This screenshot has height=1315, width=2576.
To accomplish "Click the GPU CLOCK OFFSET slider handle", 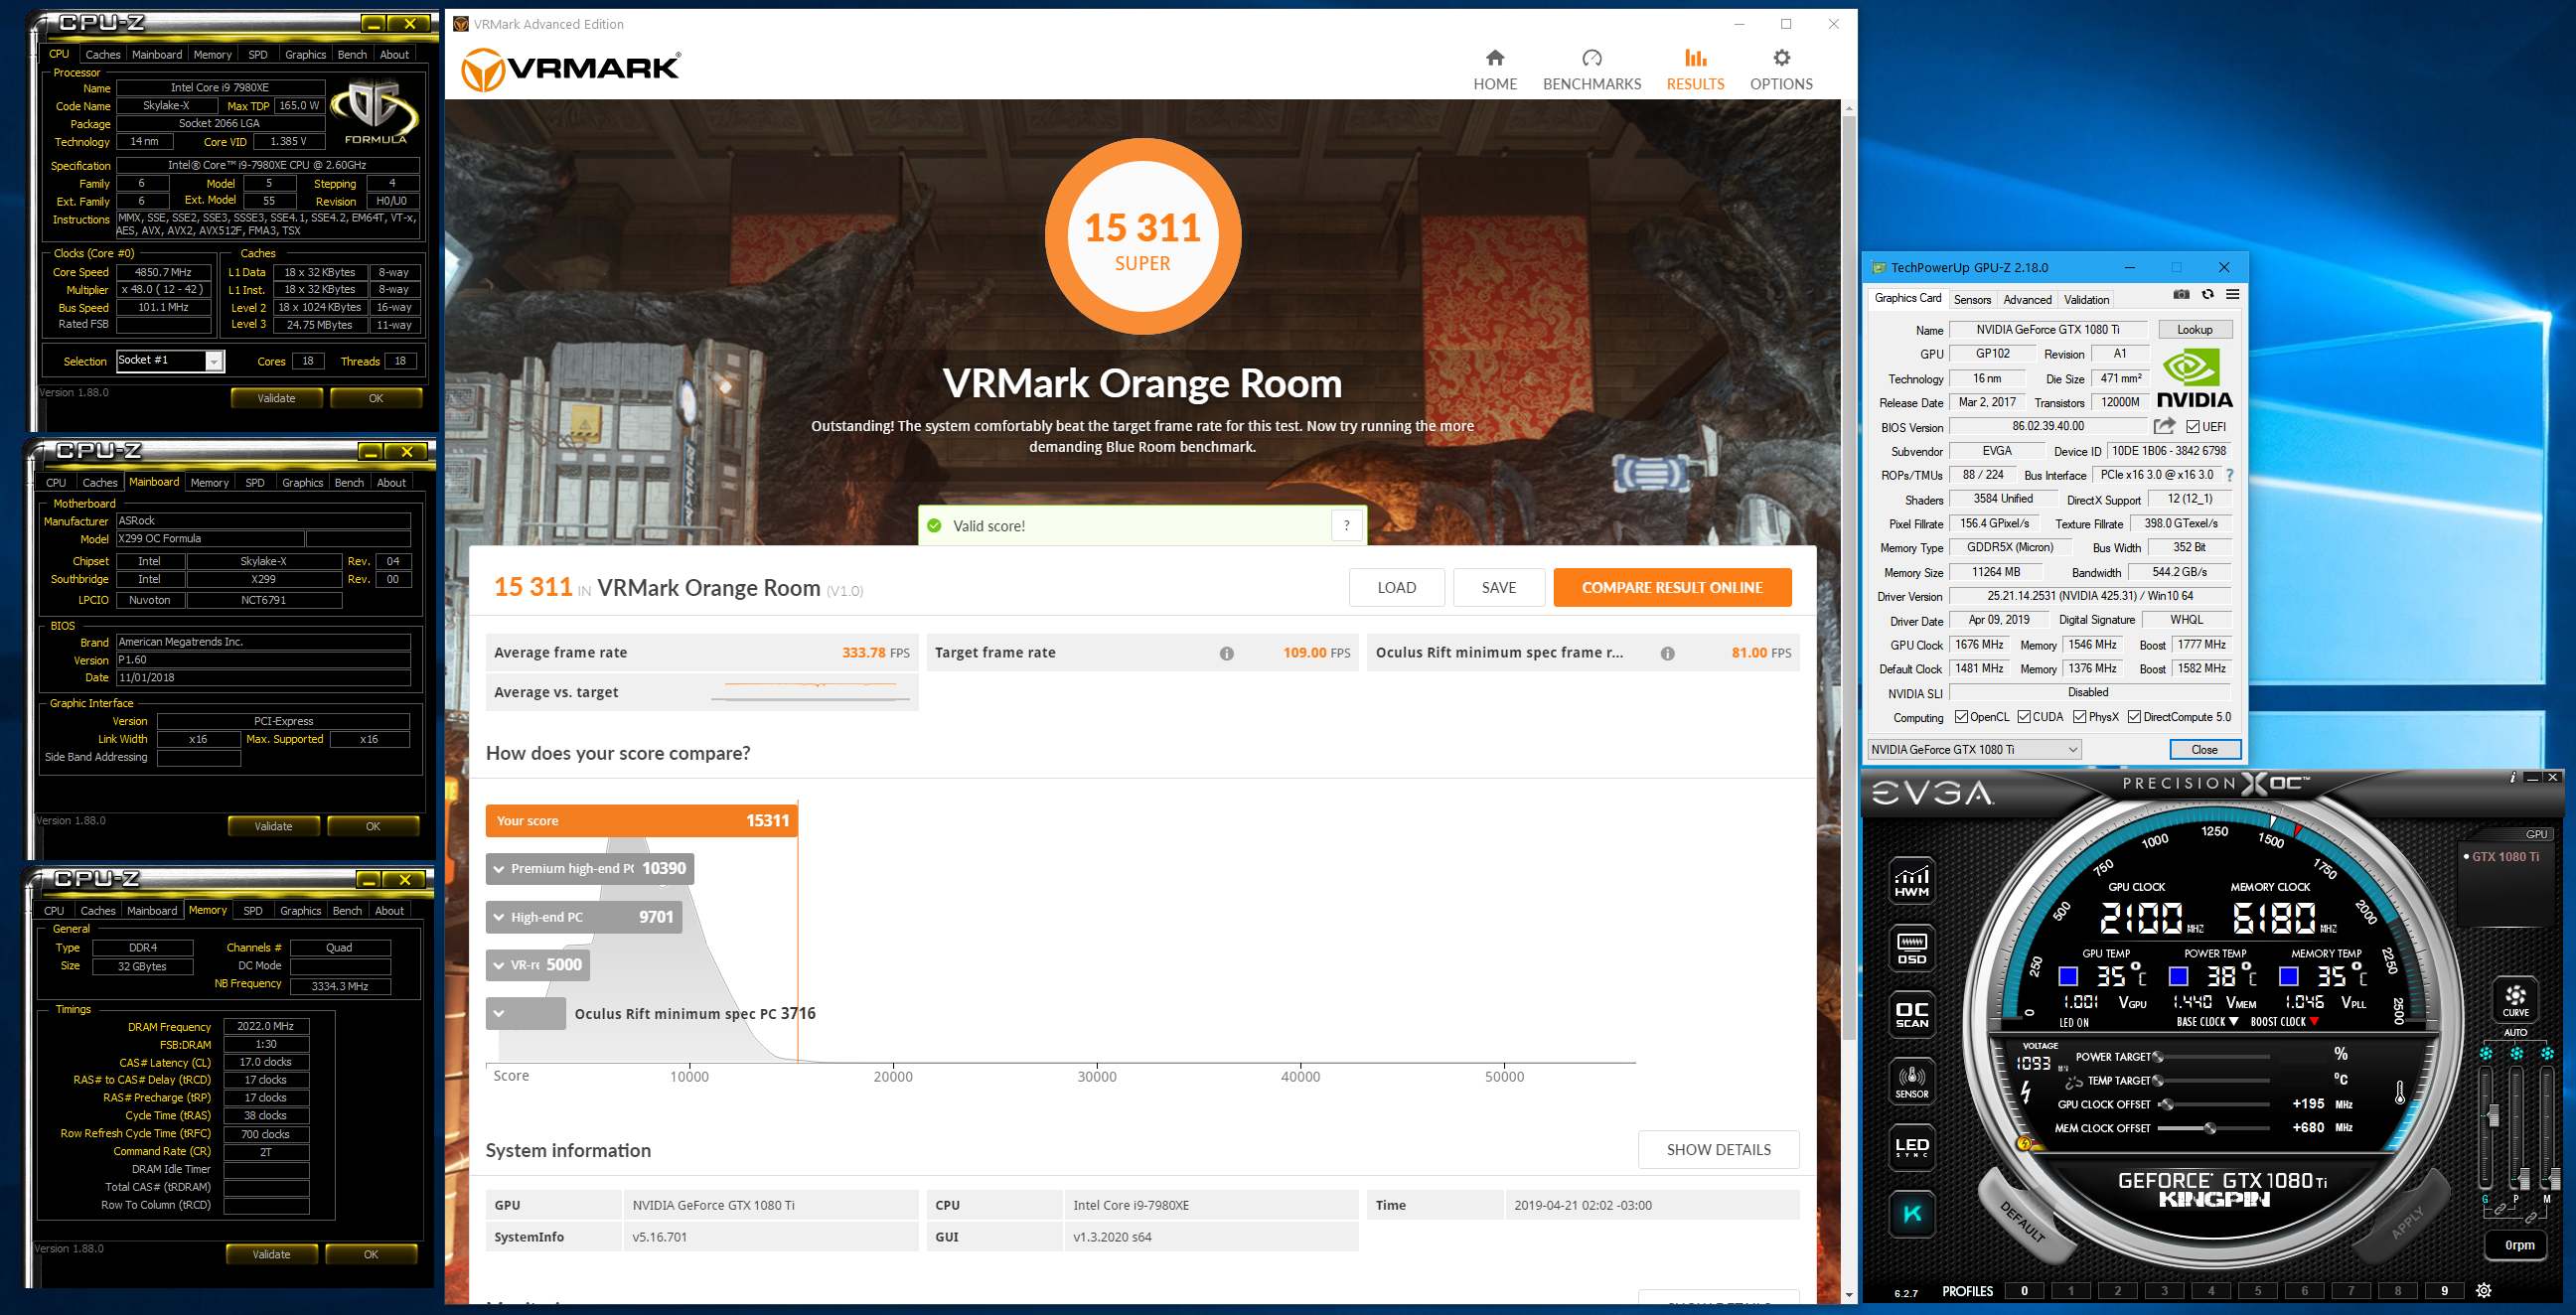I will [x=2167, y=1104].
